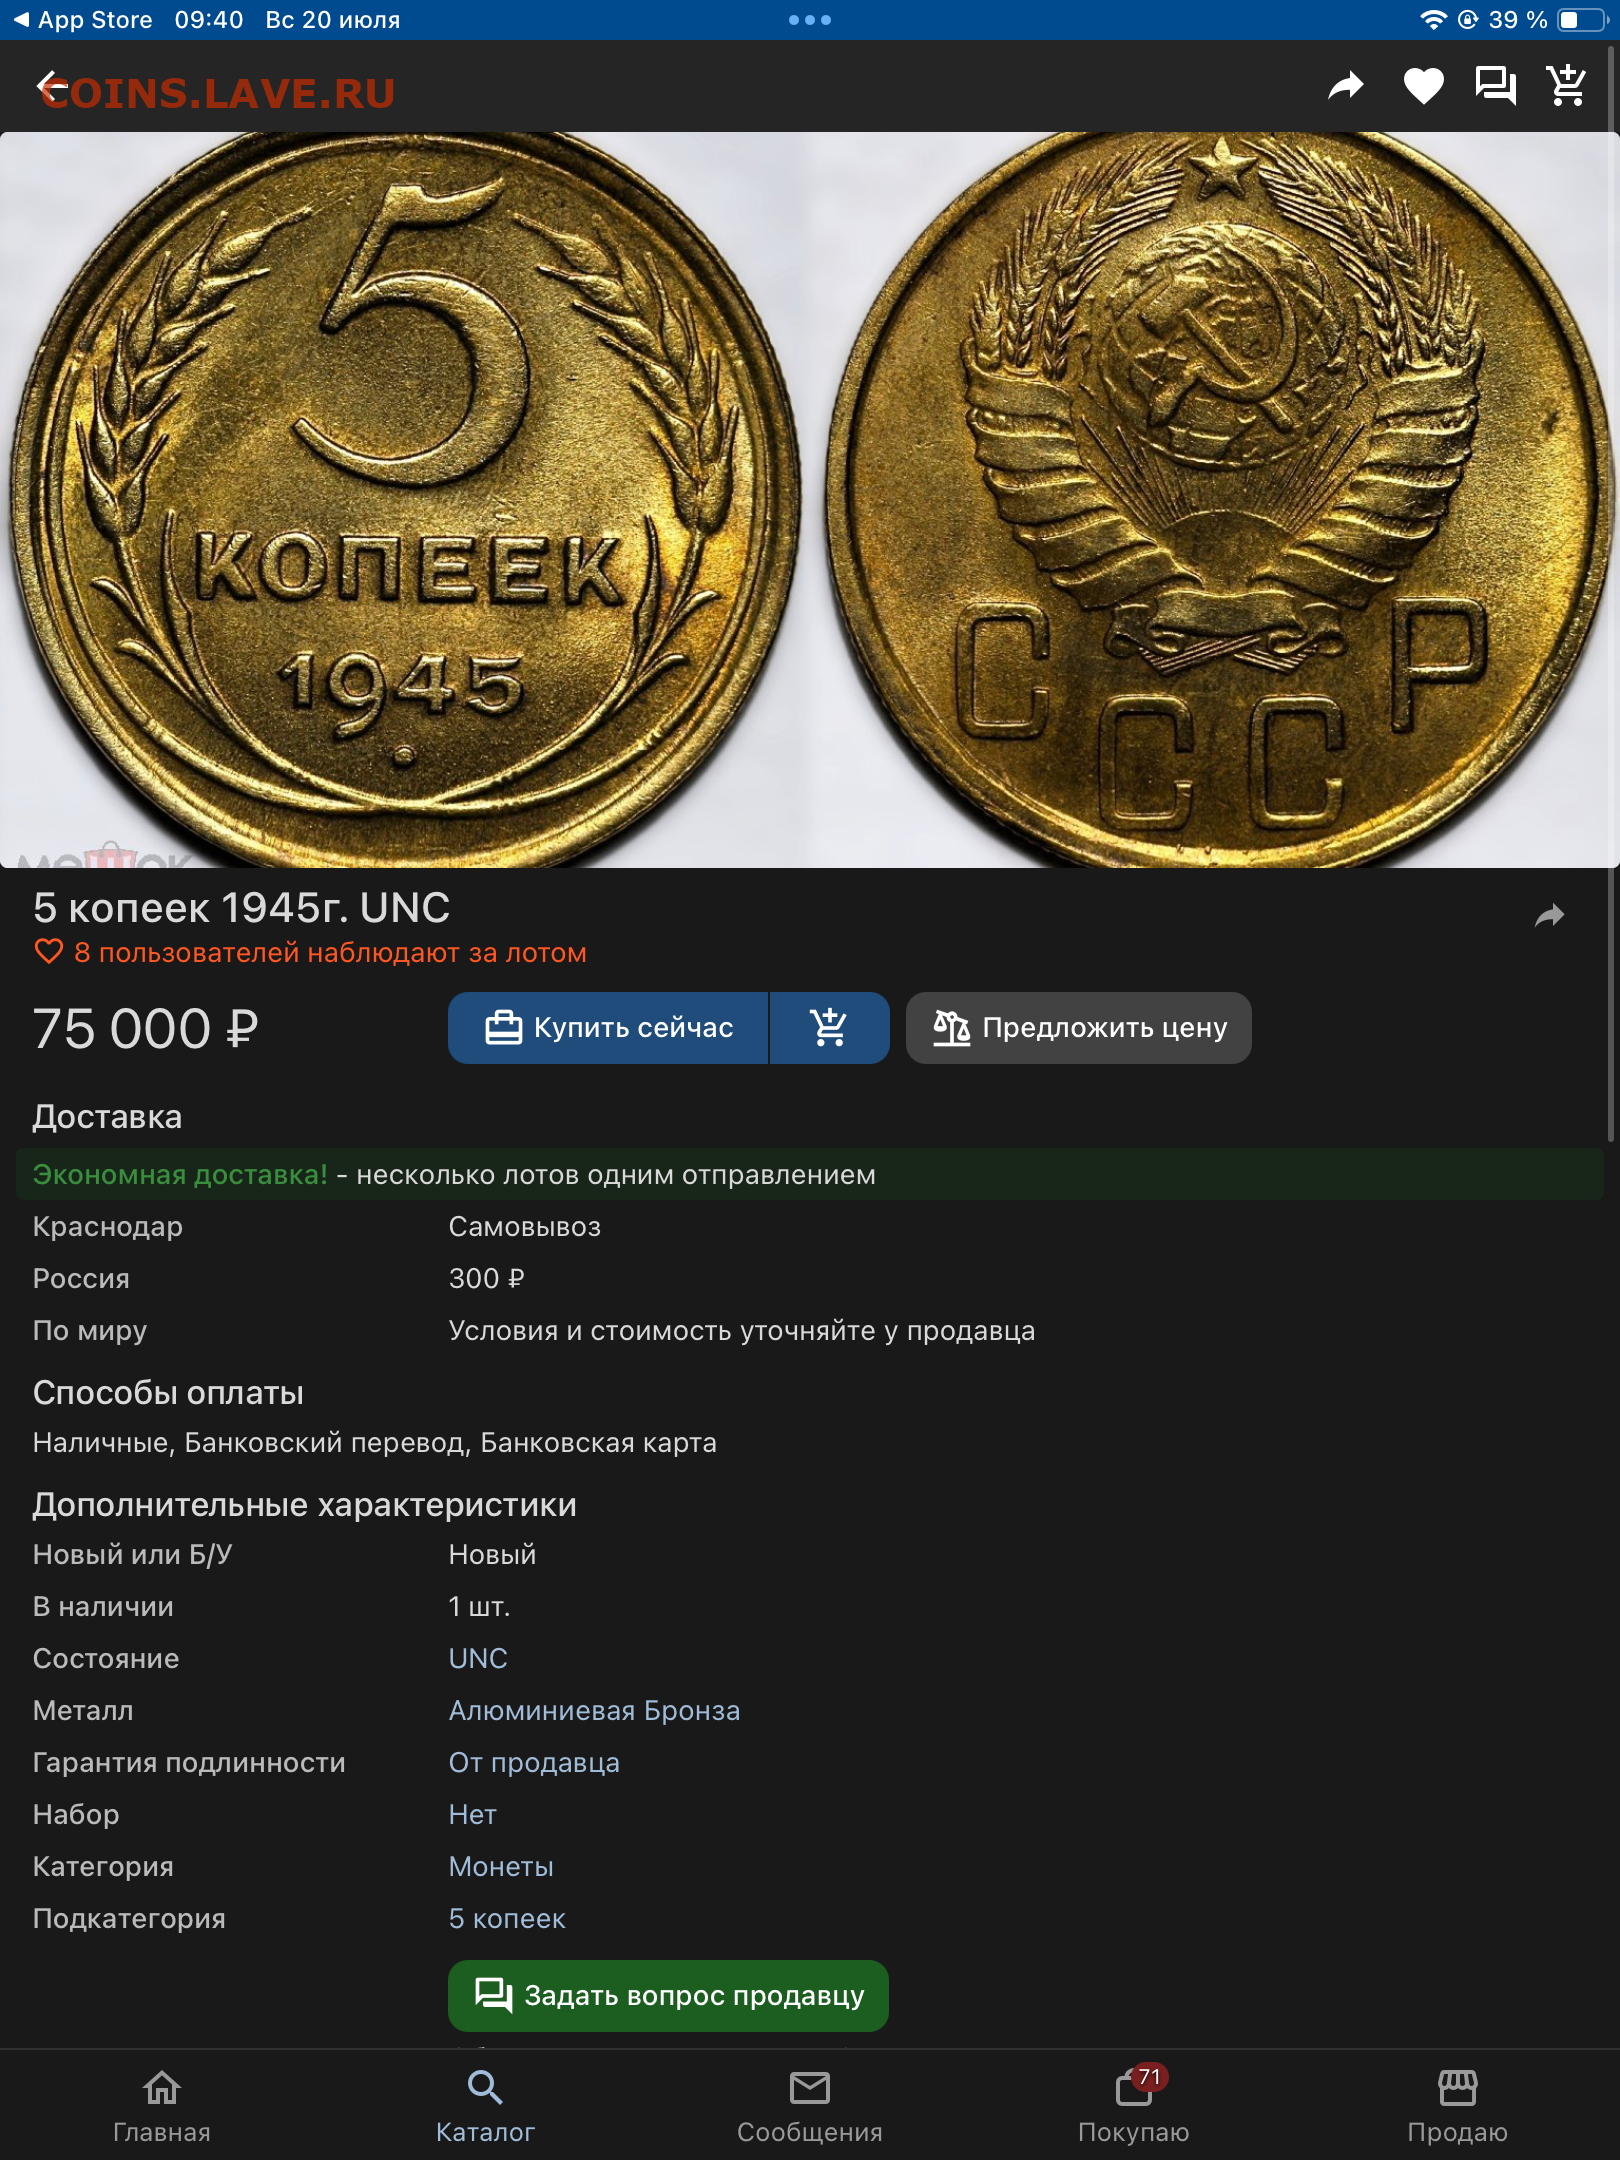
Task: Open the Продаю tab
Action: tap(1457, 2106)
